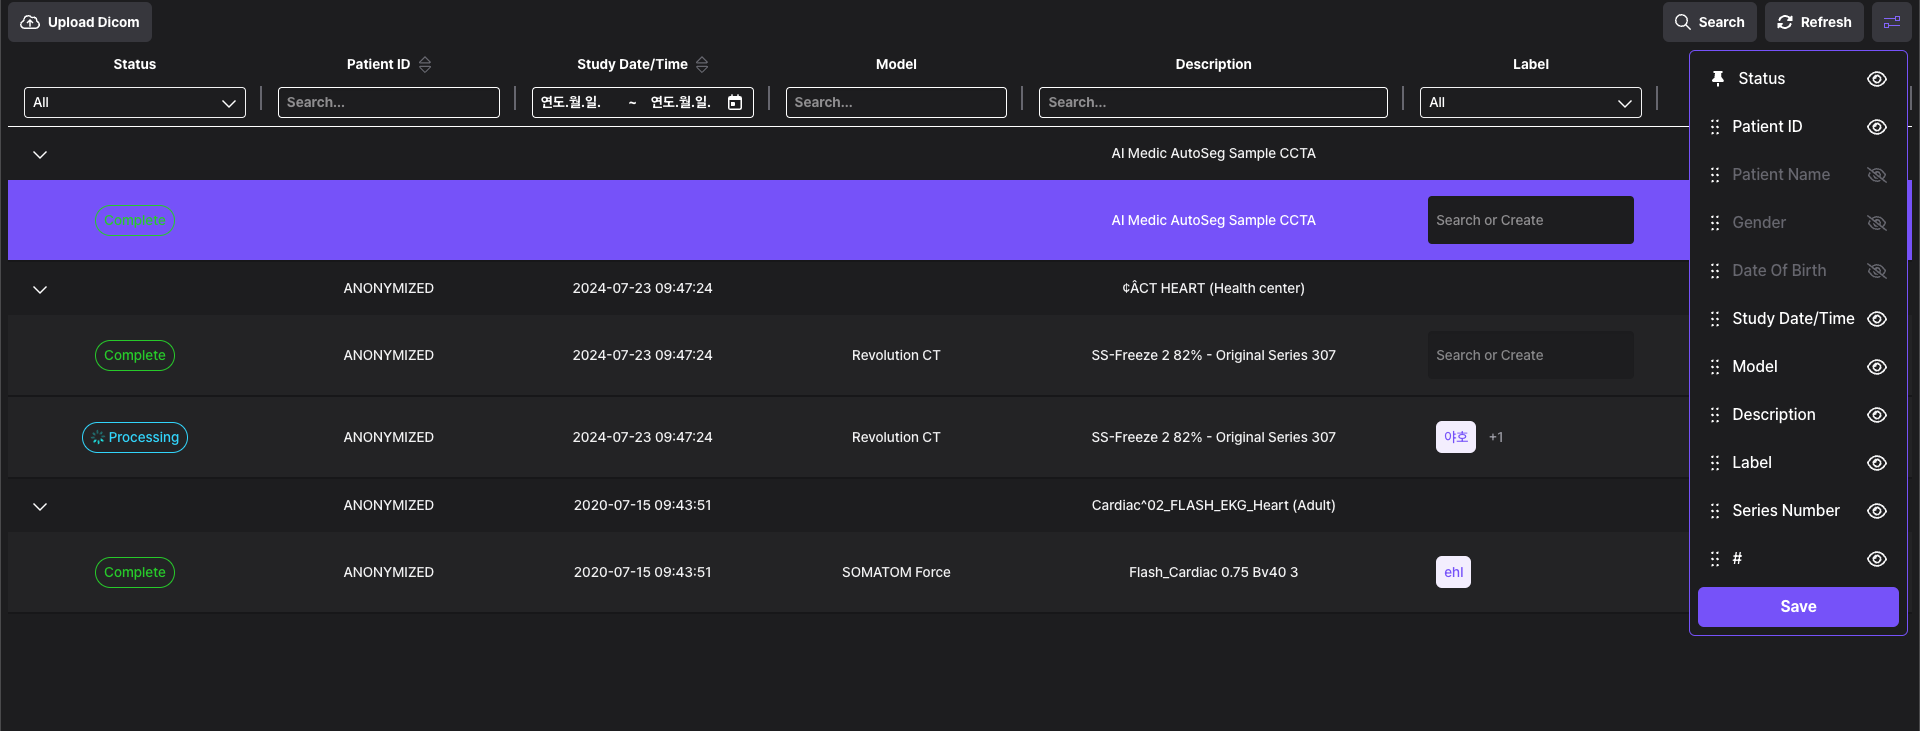This screenshot has height=731, width=1920.
Task: Click the Complete badge for SOMATOM Force series
Action: 135,572
